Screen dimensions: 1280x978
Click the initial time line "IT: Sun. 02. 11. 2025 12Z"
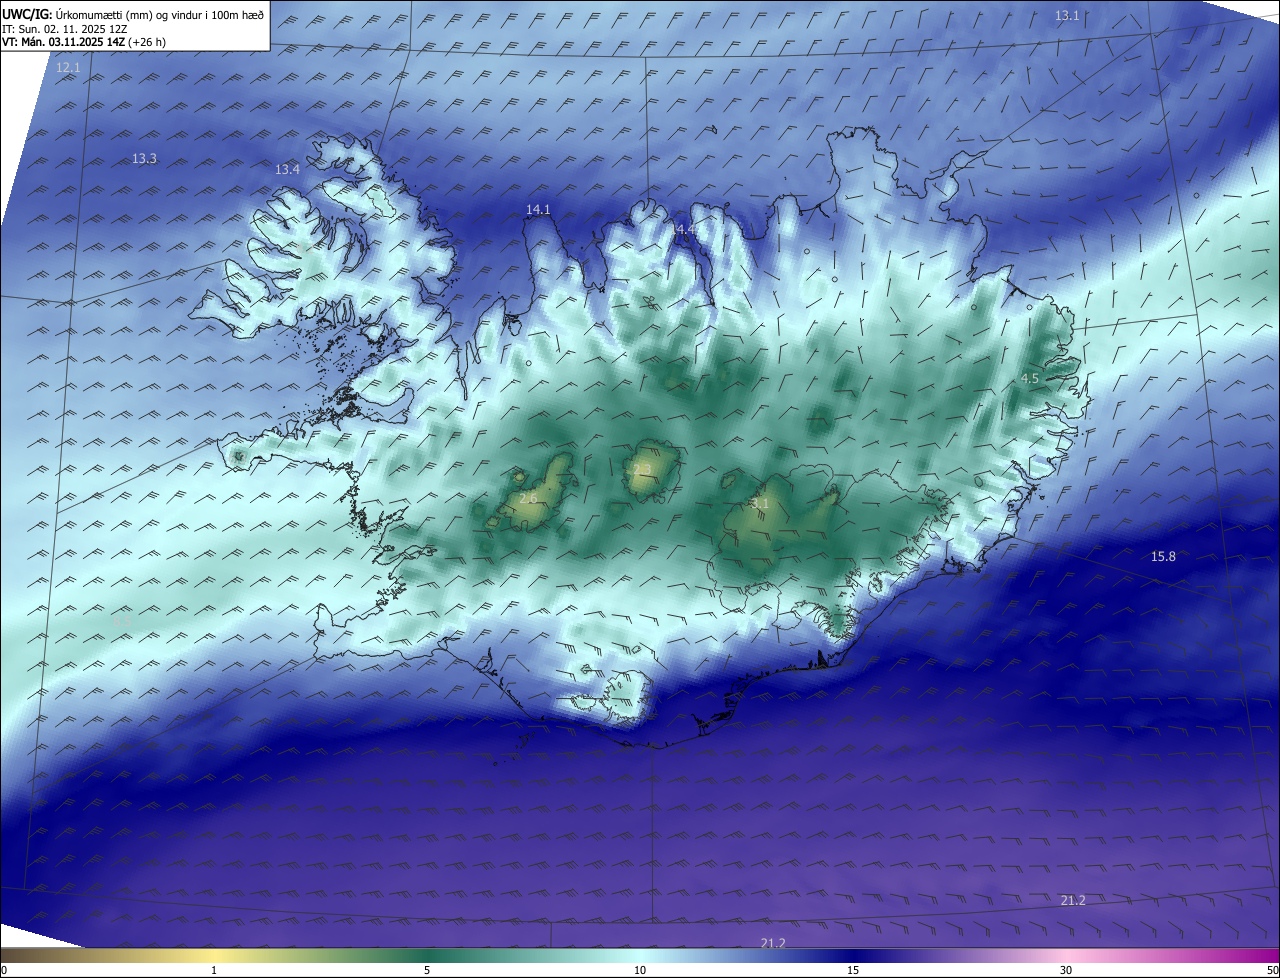coord(65,29)
